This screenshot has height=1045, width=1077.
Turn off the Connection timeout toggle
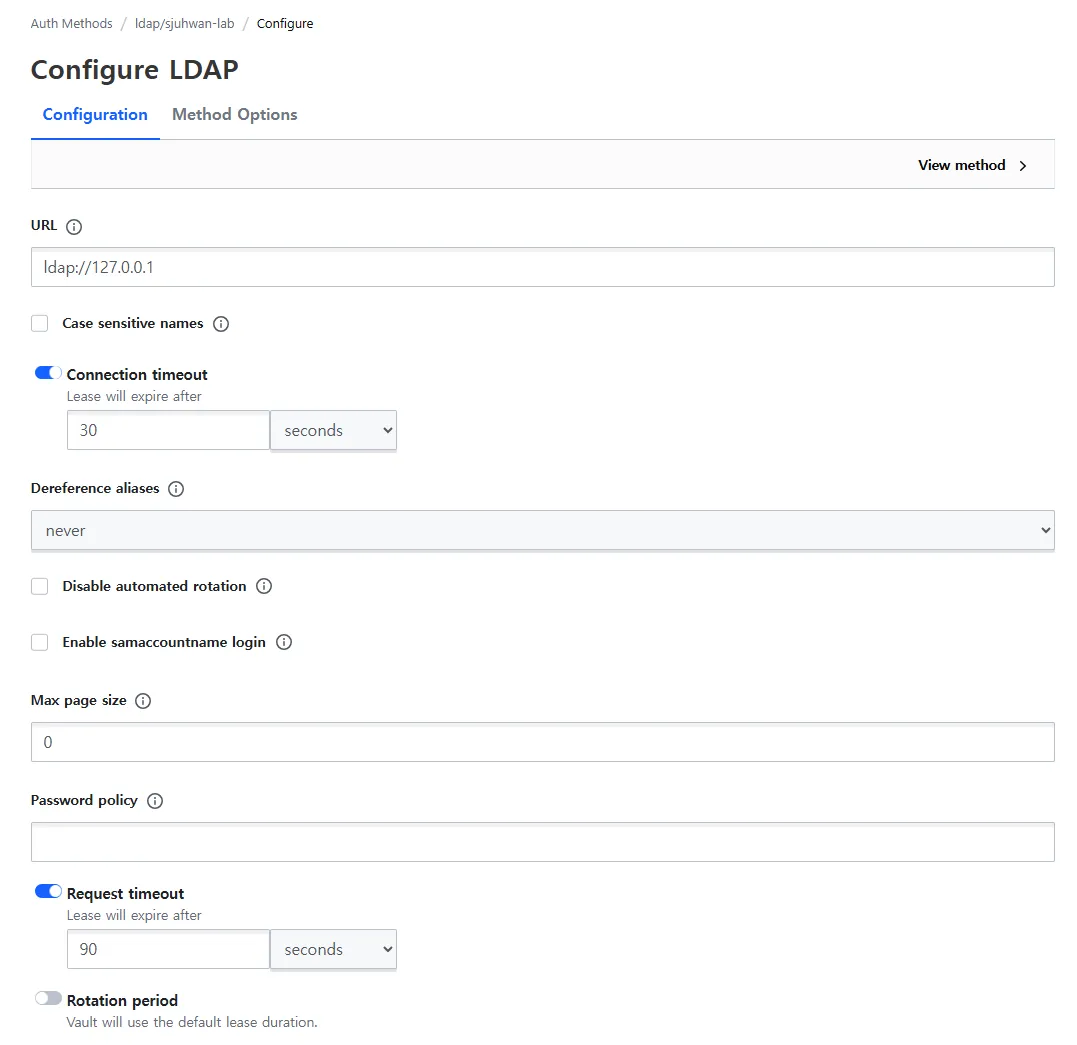click(48, 373)
